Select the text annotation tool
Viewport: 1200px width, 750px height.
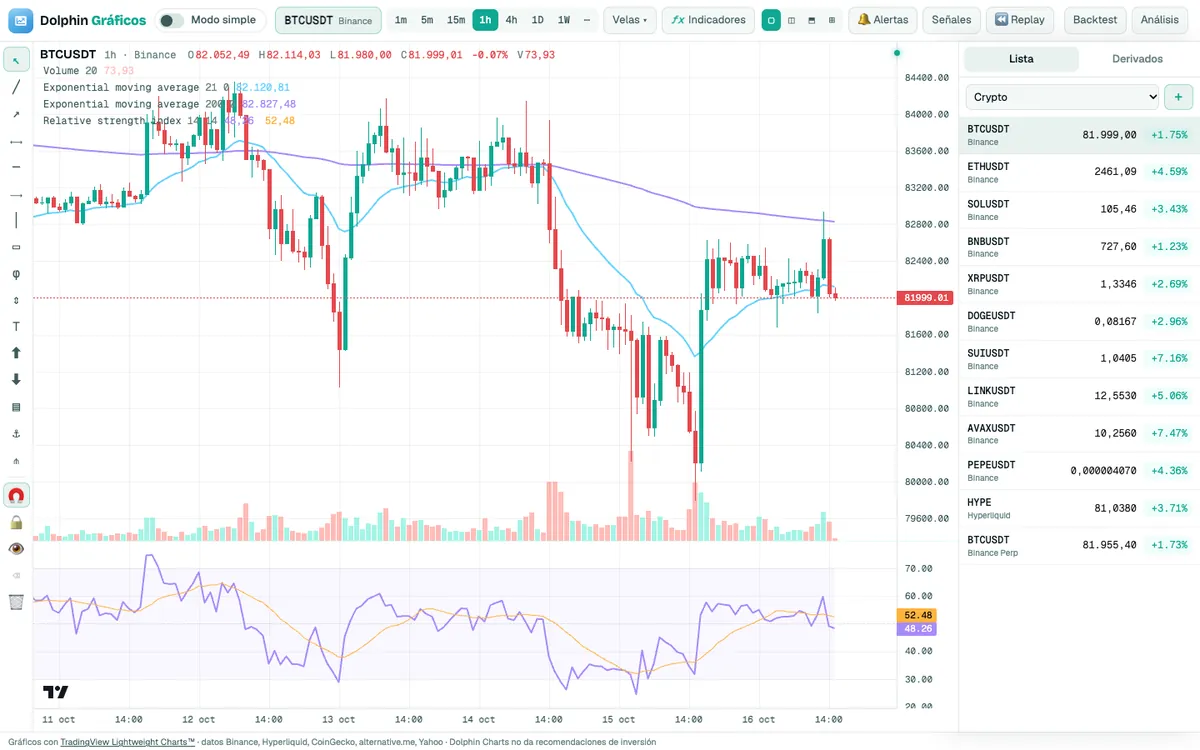16,327
